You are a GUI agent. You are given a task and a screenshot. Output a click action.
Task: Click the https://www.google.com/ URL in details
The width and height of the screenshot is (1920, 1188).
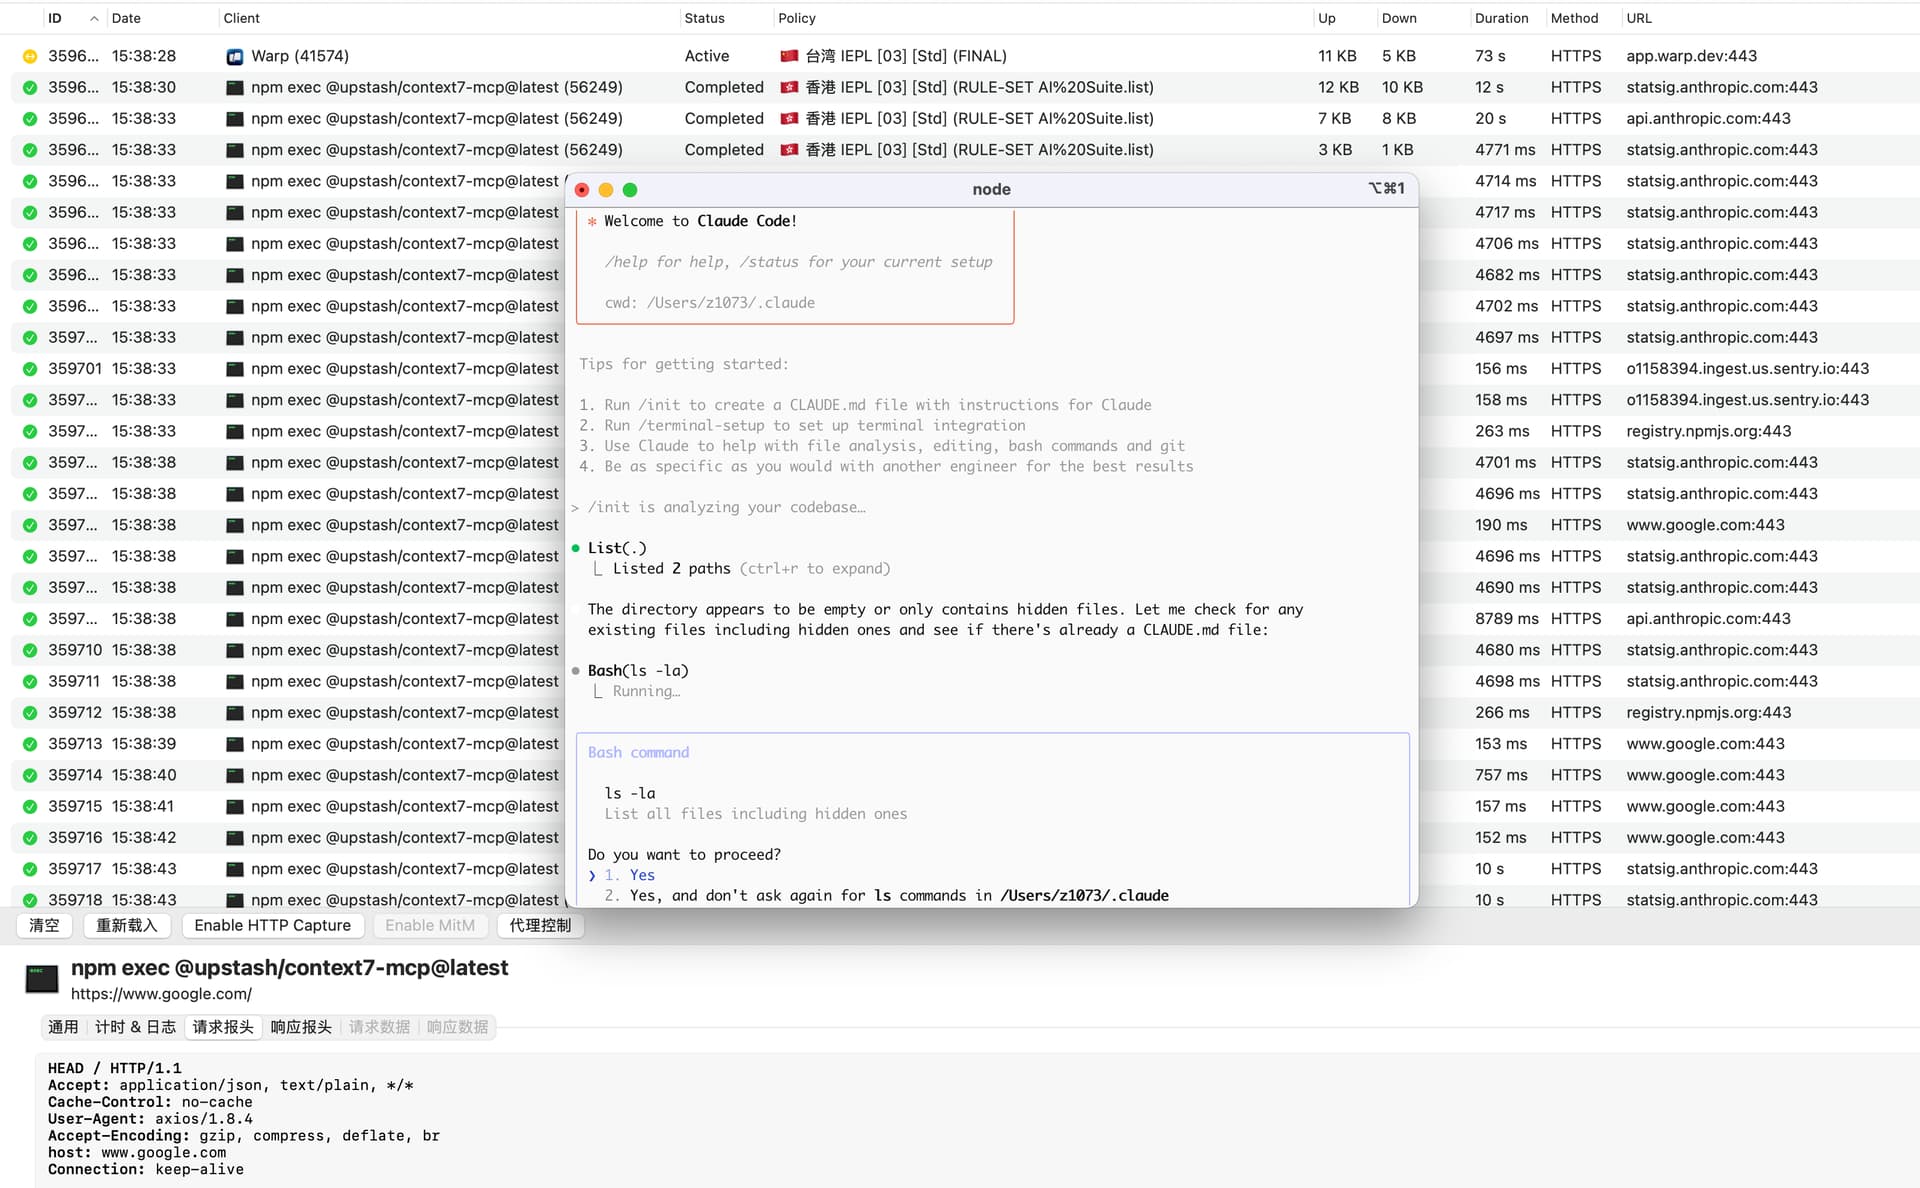click(x=161, y=994)
